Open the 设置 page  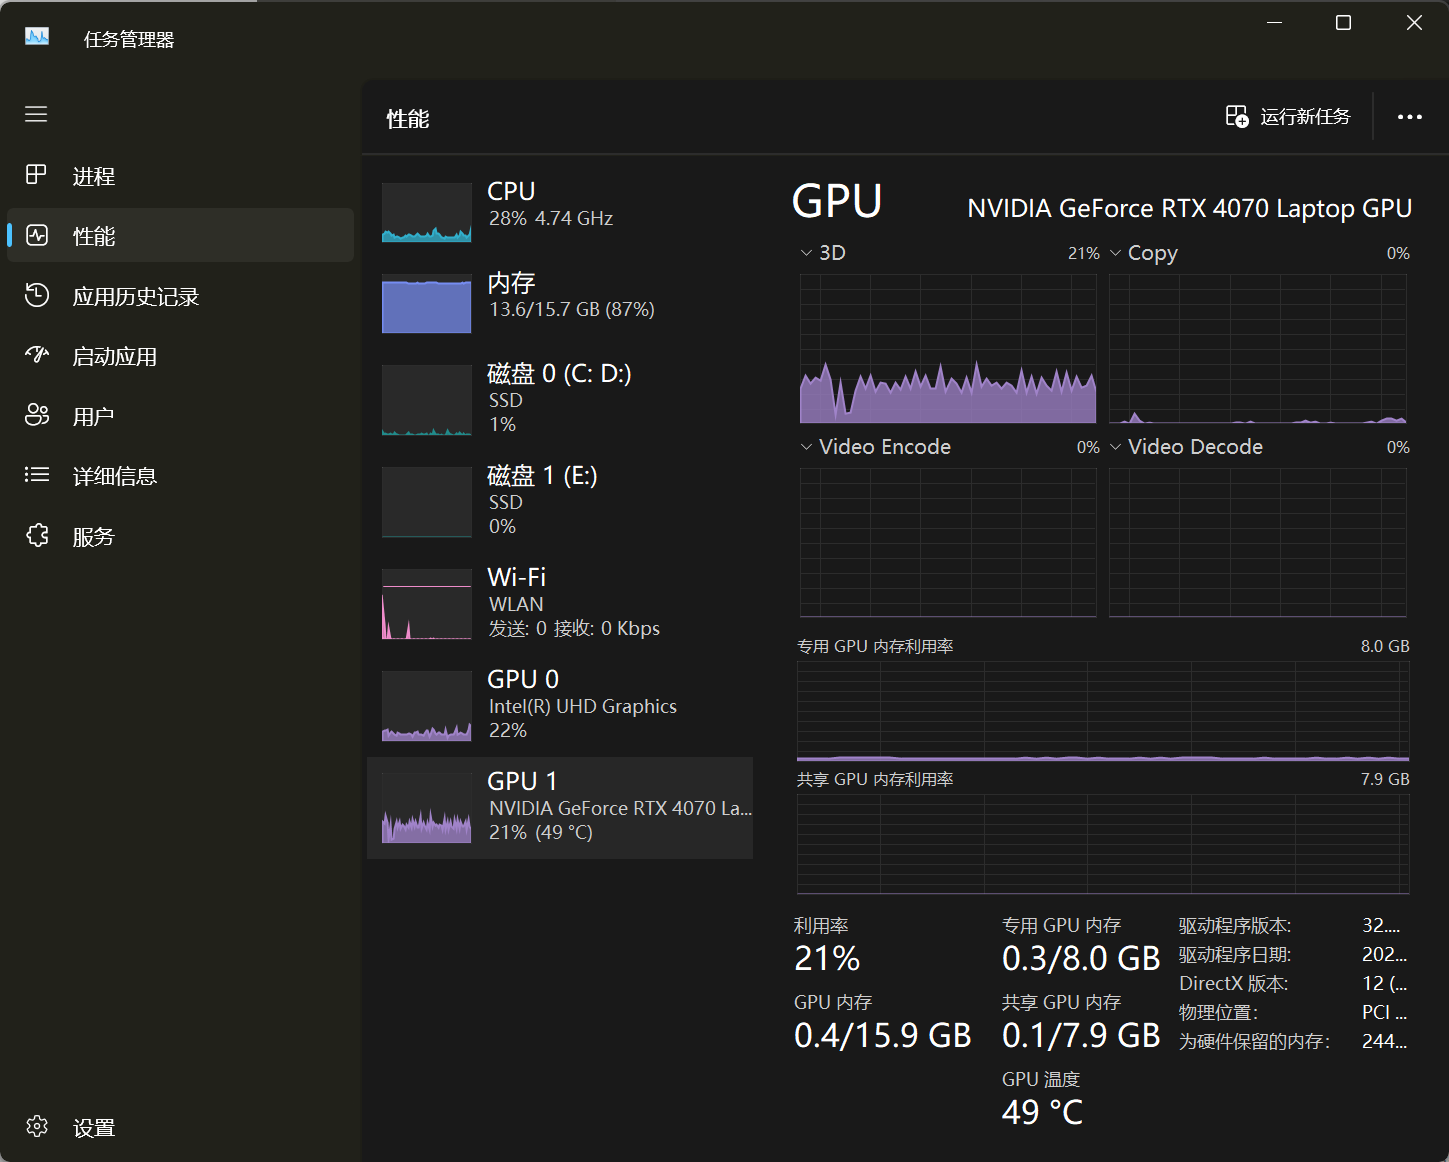coord(180,1127)
